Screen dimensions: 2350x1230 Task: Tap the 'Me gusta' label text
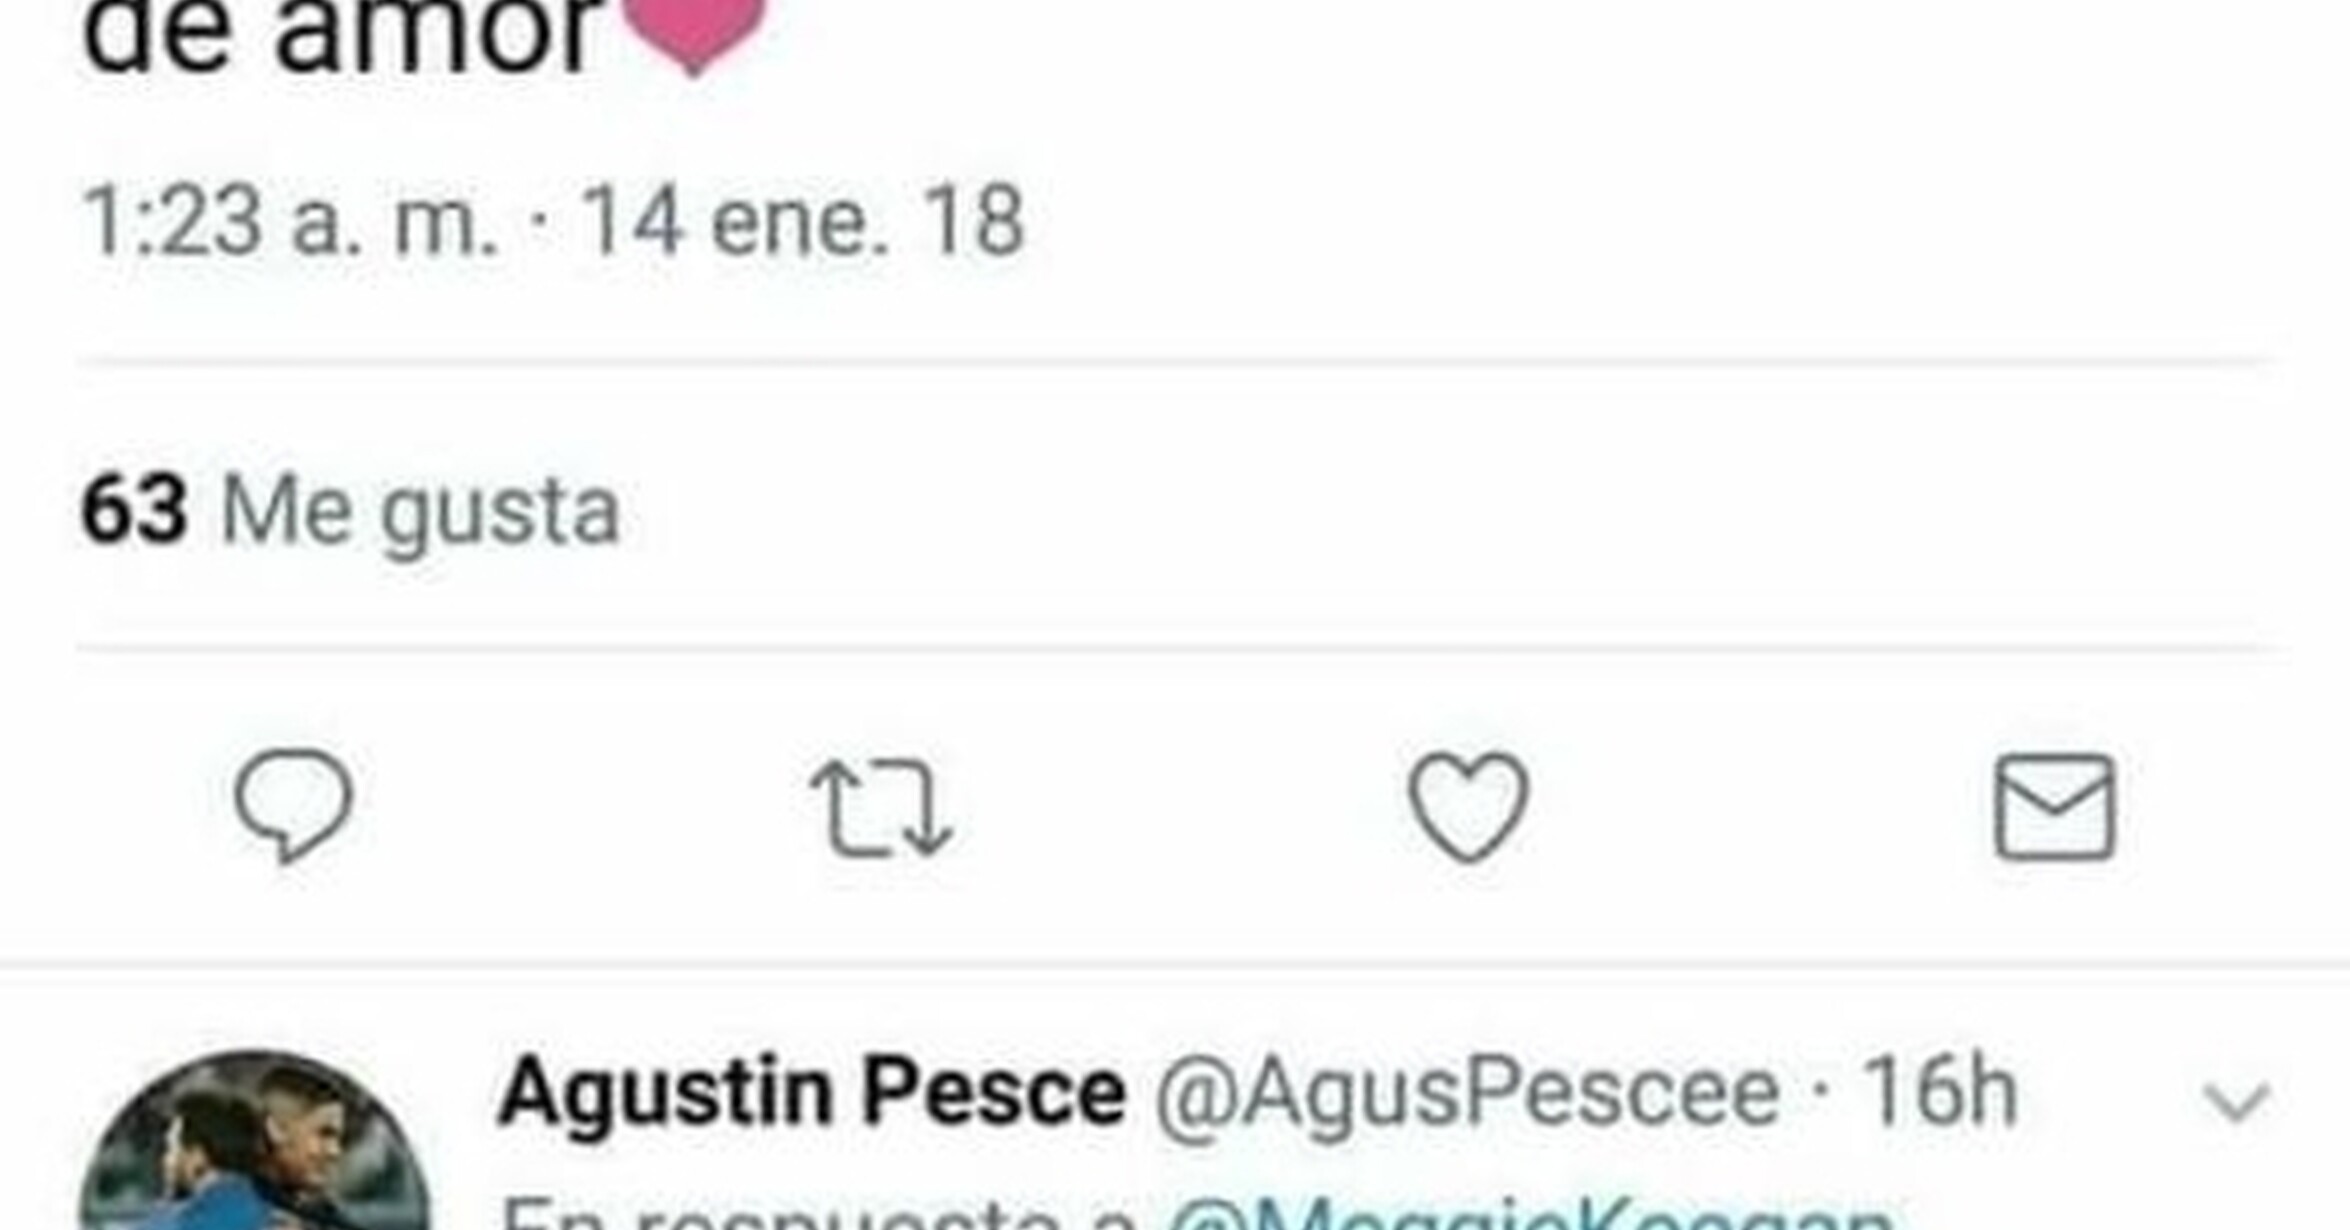tap(421, 513)
